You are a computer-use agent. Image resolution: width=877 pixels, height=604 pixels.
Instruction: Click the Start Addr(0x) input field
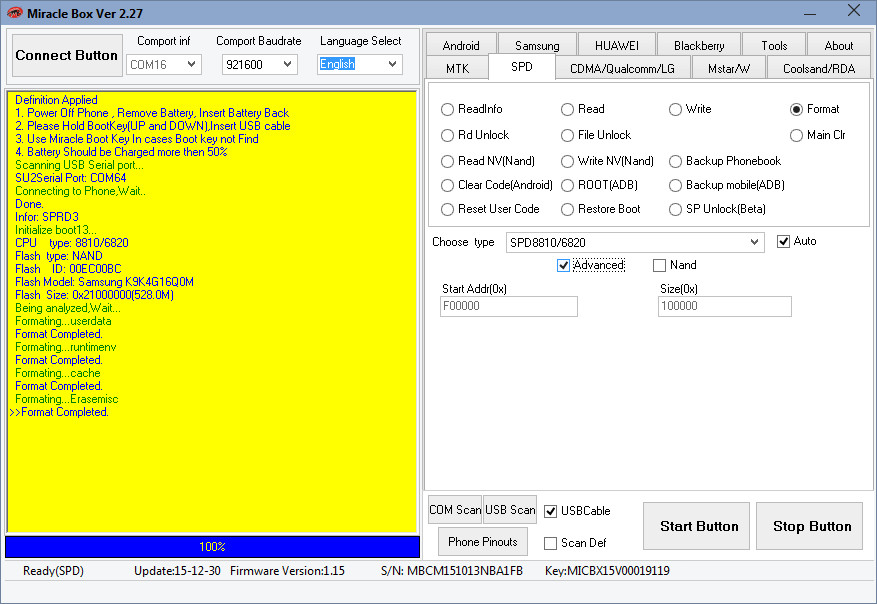point(508,306)
